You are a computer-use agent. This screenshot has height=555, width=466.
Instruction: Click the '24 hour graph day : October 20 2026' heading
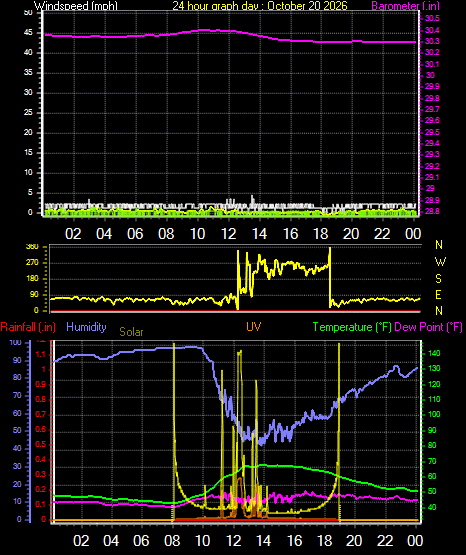coord(260,6)
